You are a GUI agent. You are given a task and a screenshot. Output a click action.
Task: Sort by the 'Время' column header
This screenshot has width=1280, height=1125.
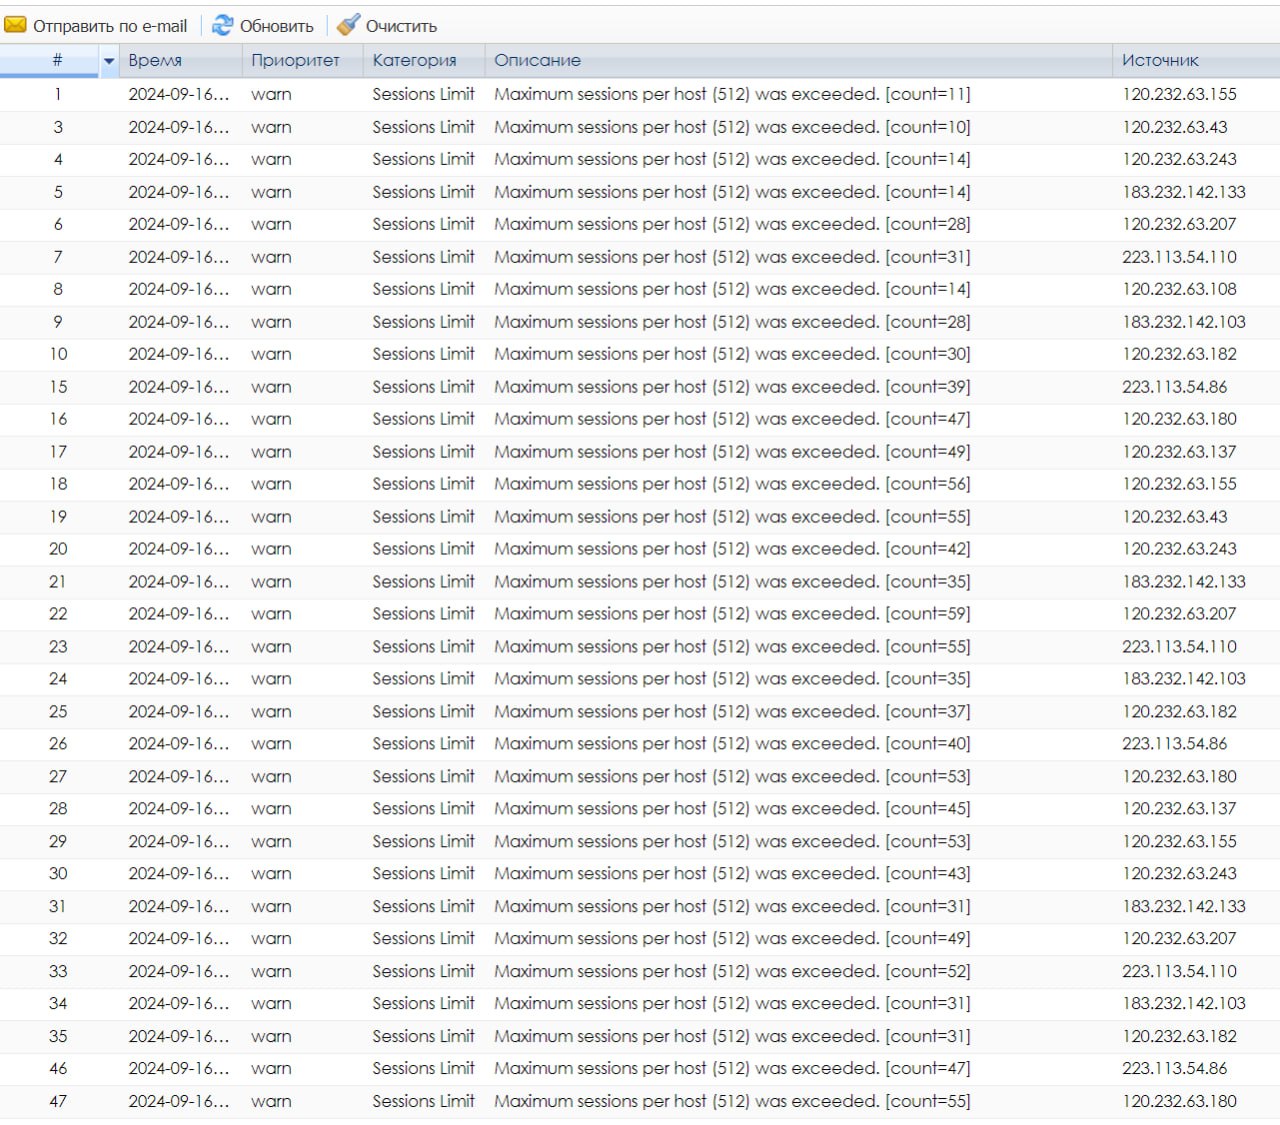coord(155,60)
